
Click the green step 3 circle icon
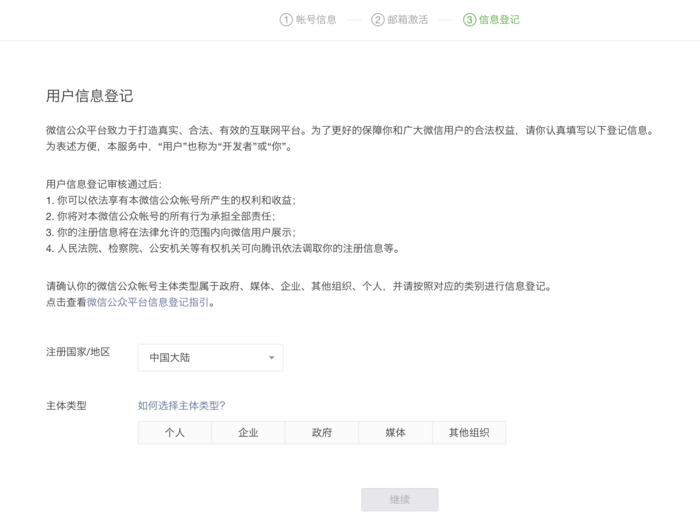pyautogui.click(x=469, y=20)
